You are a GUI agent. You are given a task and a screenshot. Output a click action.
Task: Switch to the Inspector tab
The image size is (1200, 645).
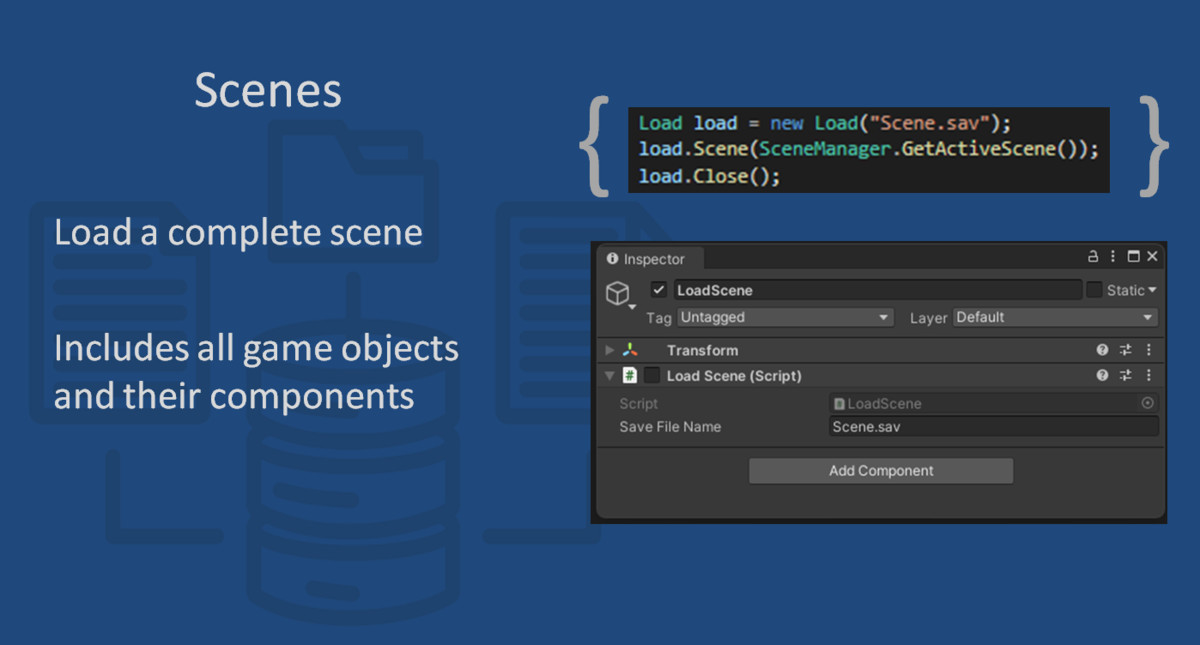[650, 259]
